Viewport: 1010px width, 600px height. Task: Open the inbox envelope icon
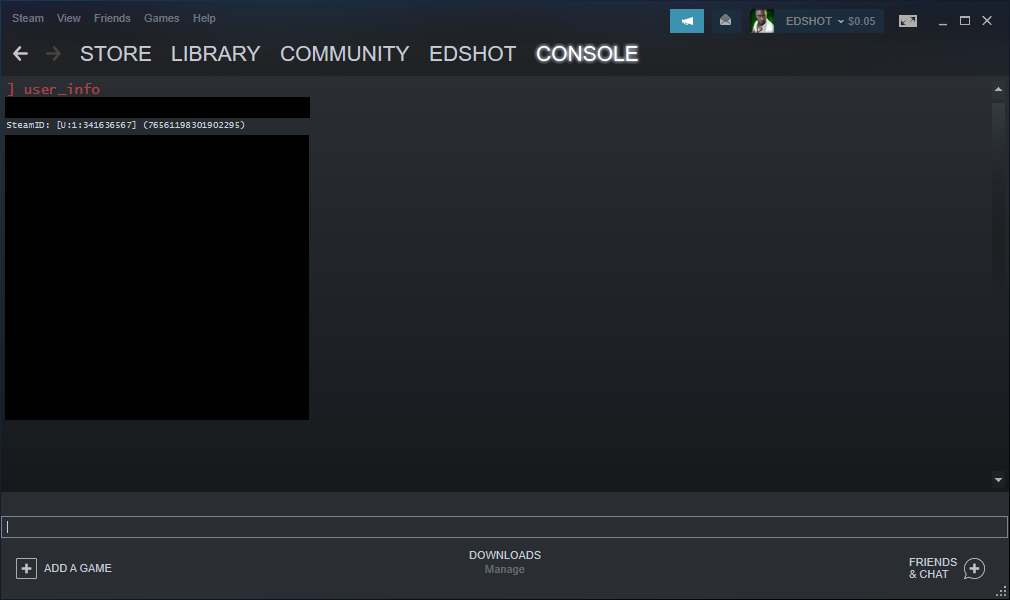(725, 21)
